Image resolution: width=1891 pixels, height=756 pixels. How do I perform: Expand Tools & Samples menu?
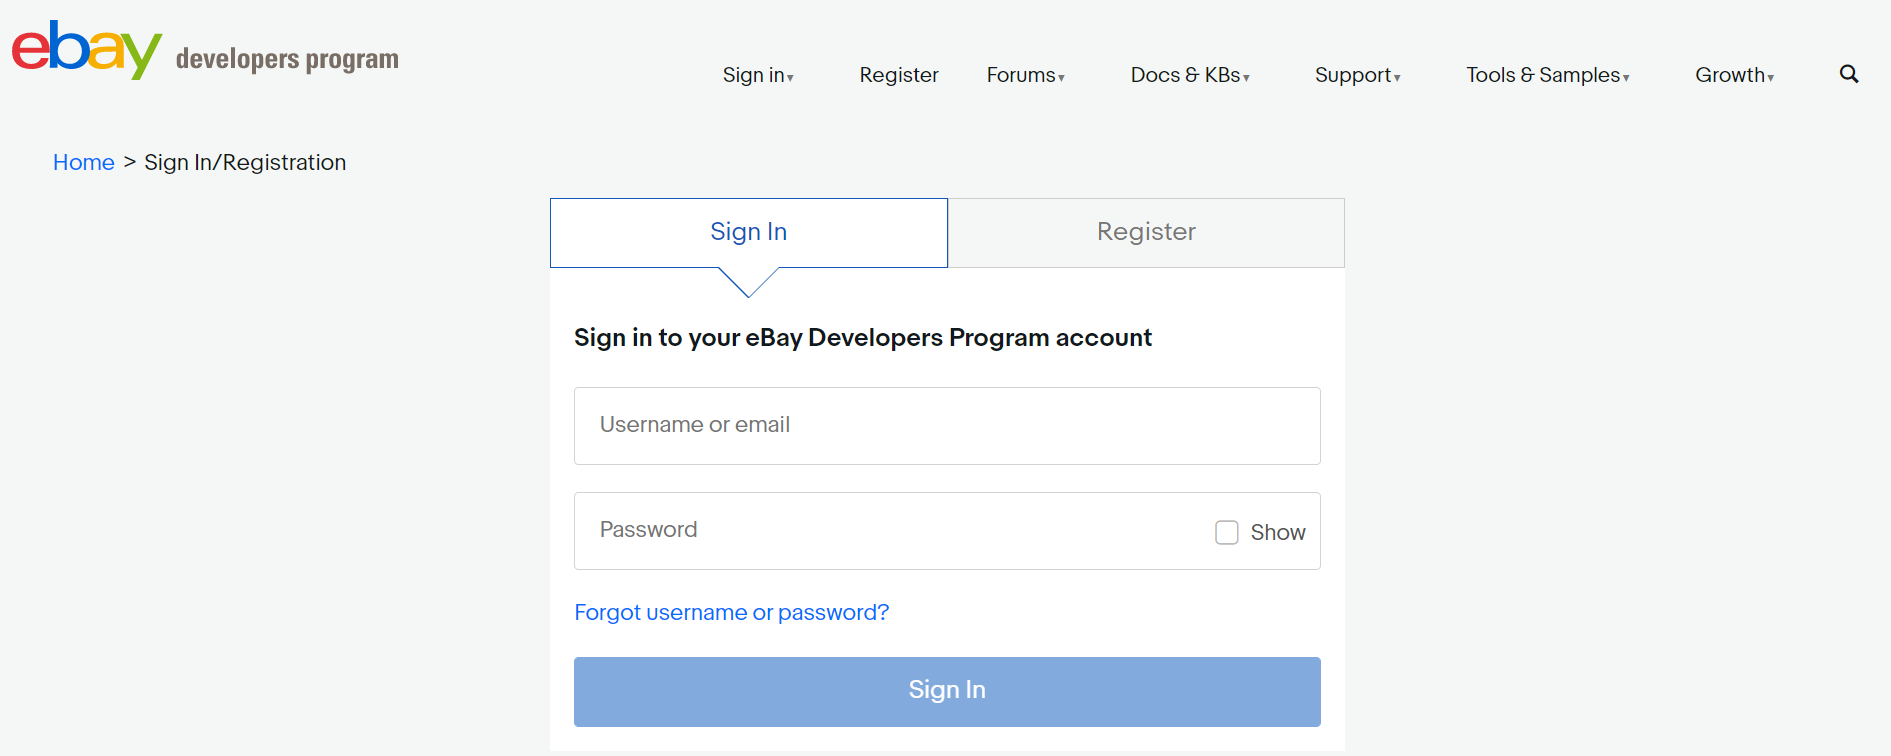[1548, 75]
